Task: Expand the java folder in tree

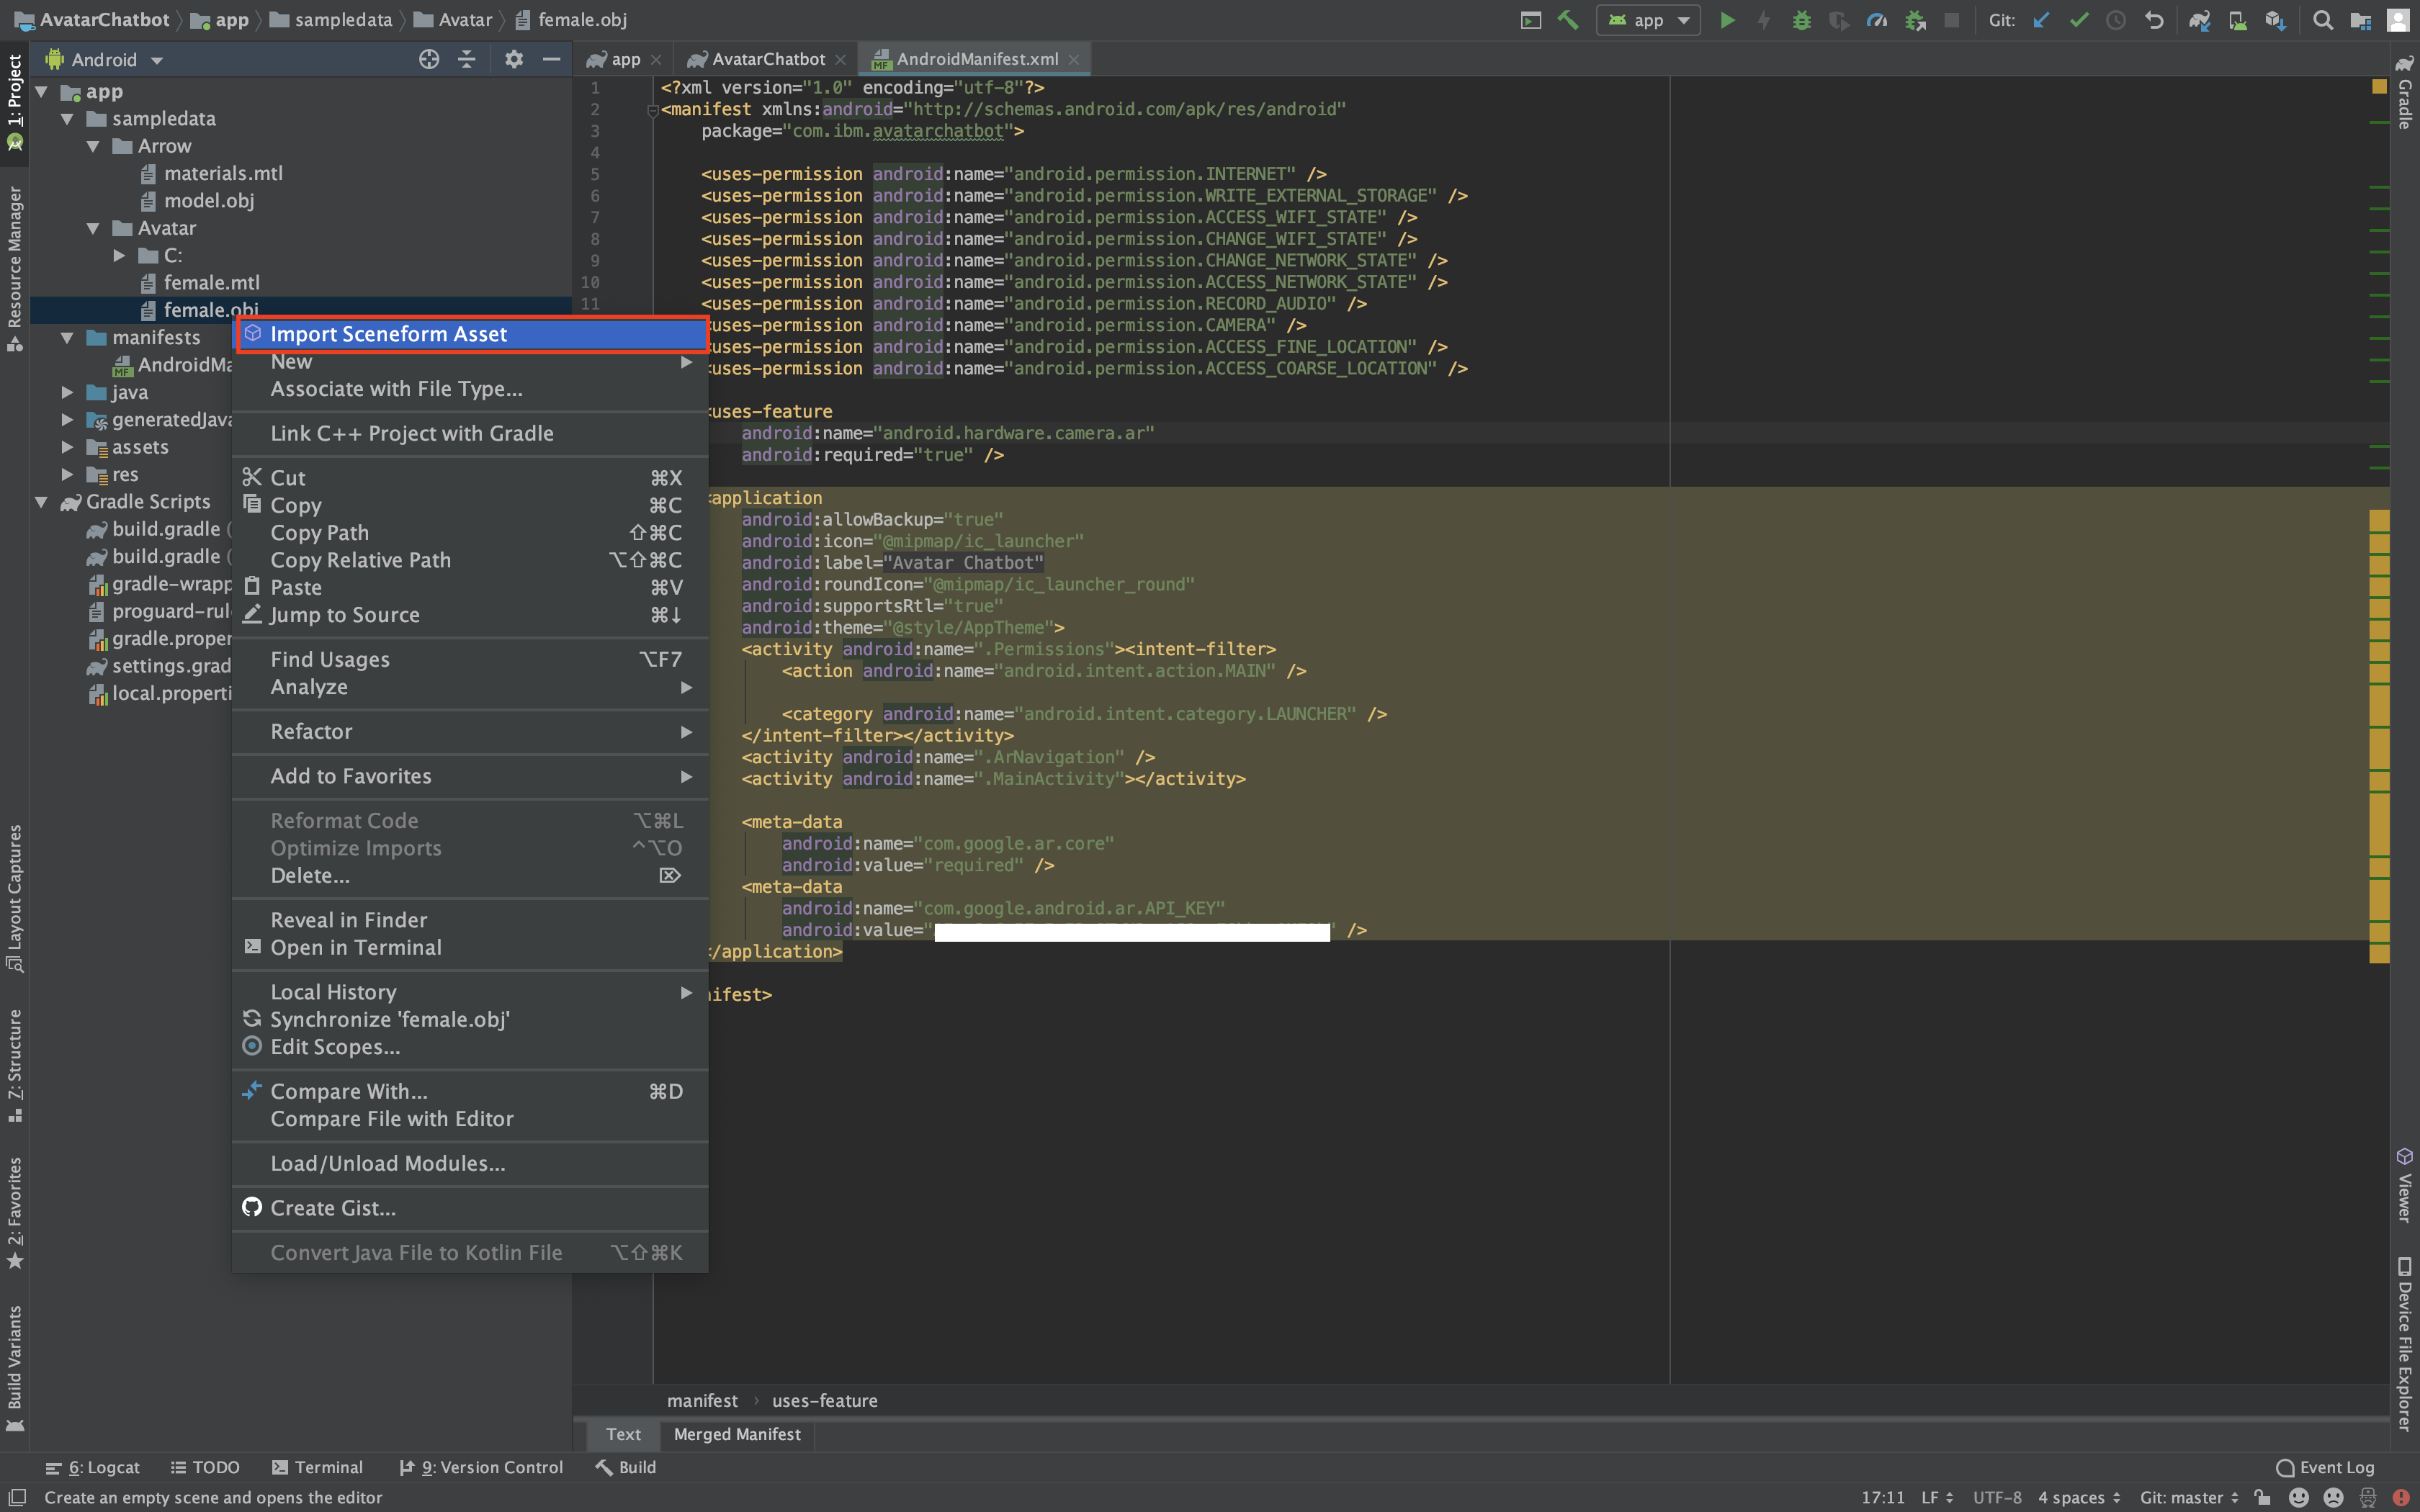Action: pyautogui.click(x=67, y=392)
